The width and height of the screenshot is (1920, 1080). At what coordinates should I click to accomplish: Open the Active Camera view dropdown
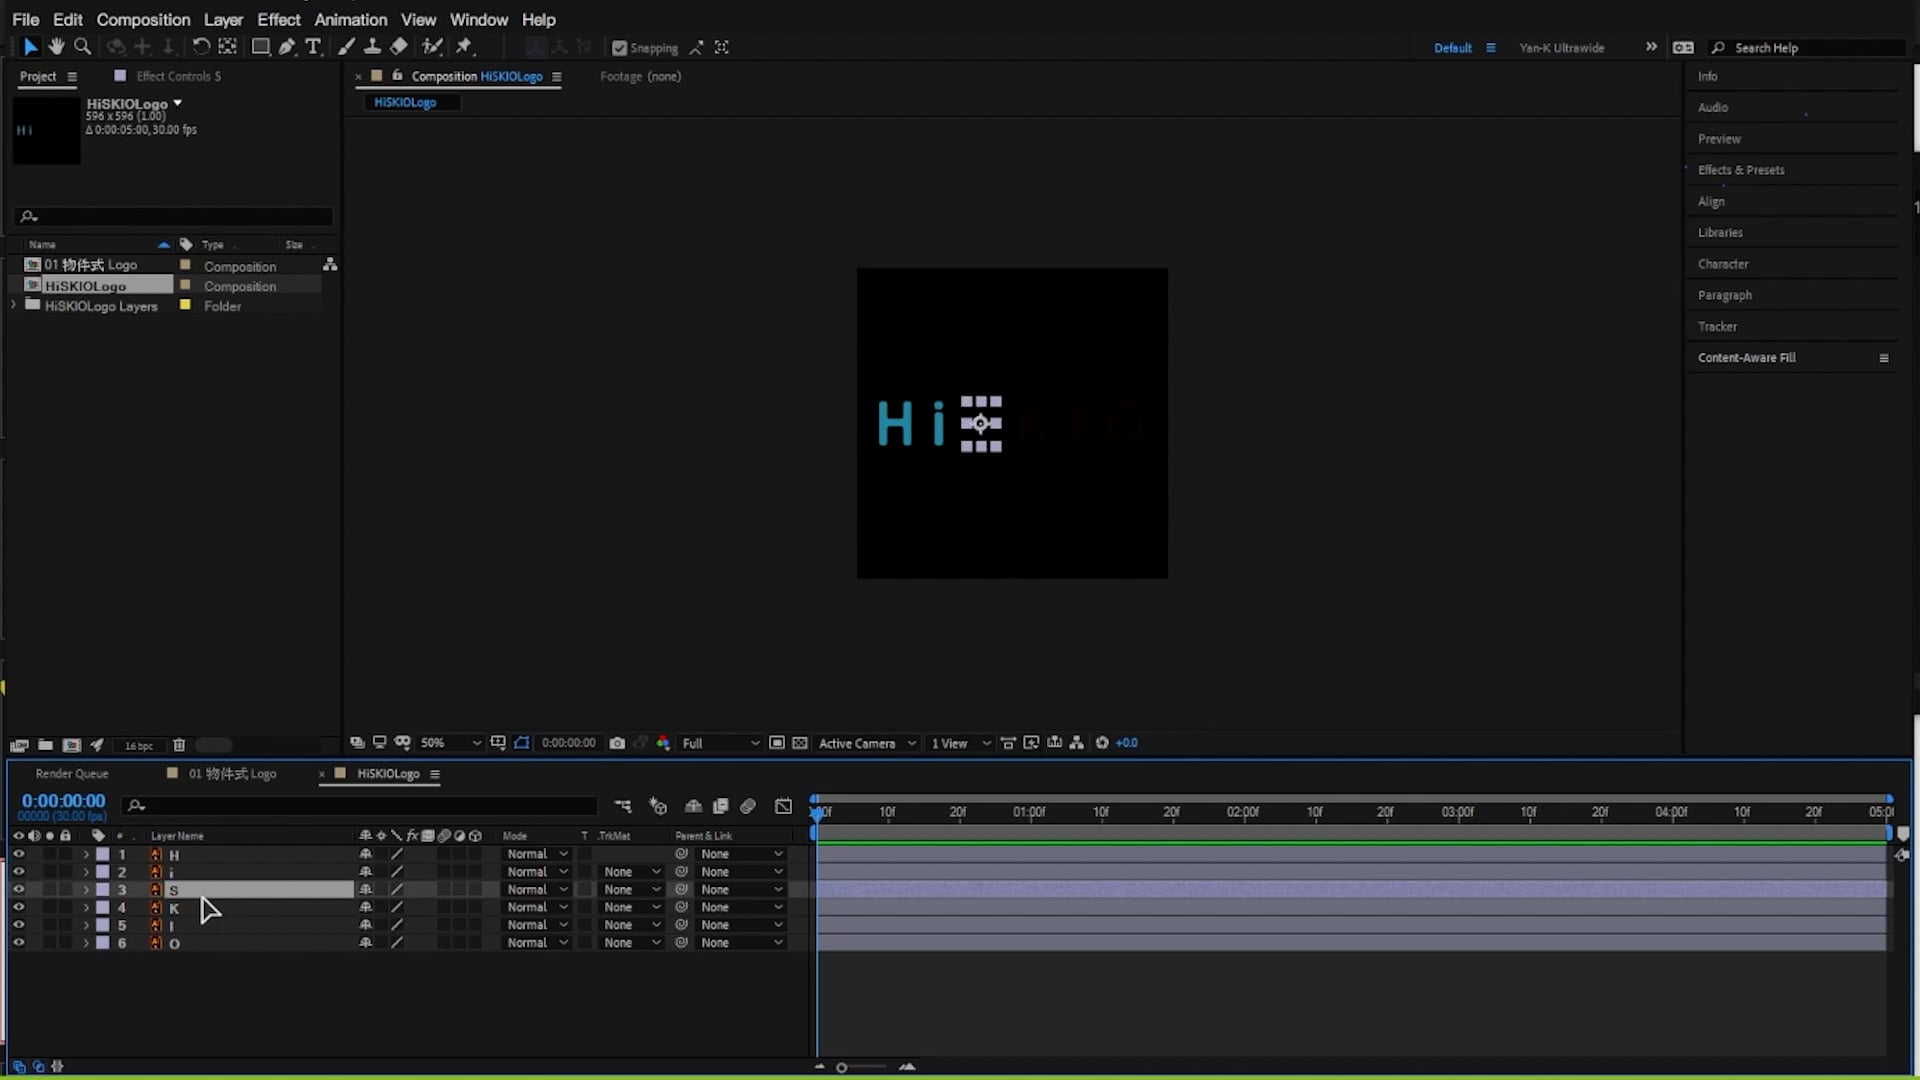(x=866, y=743)
